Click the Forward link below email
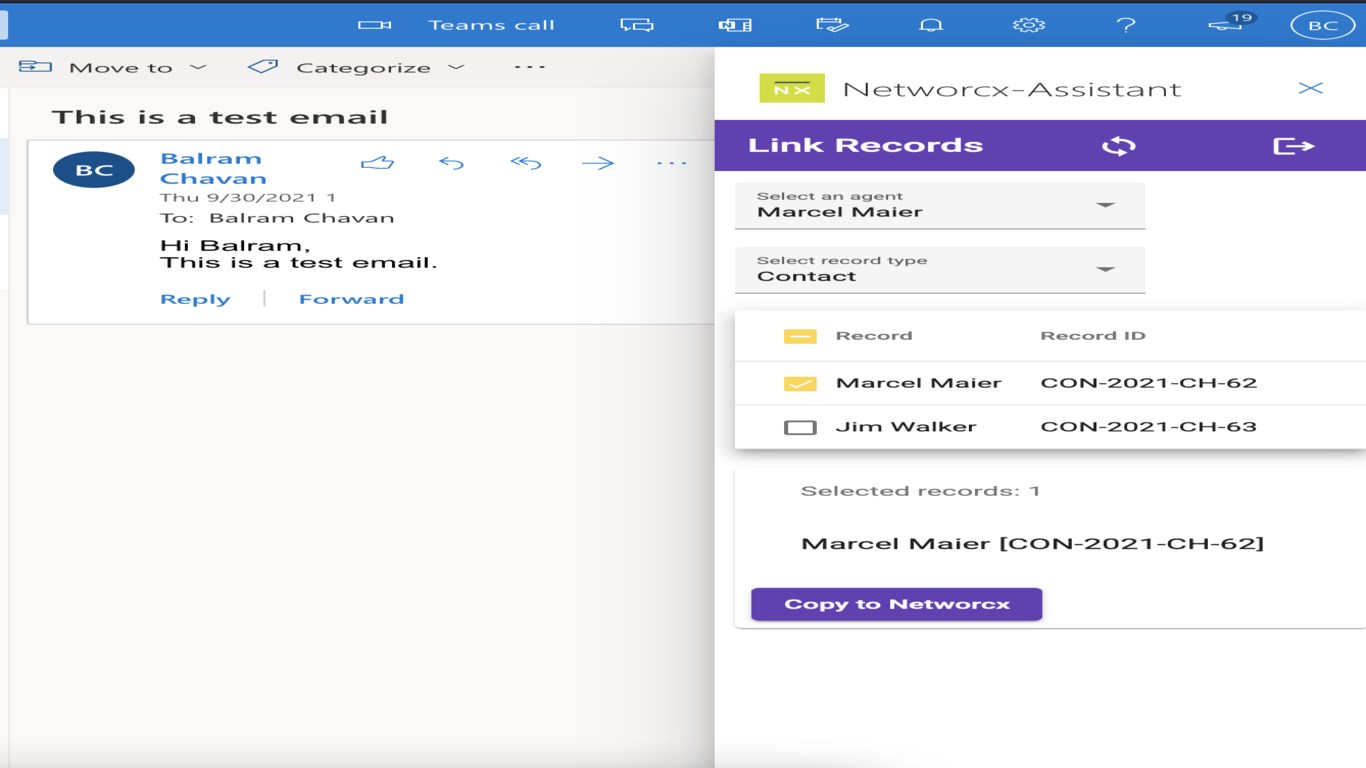The width and height of the screenshot is (1366, 768). (351, 299)
